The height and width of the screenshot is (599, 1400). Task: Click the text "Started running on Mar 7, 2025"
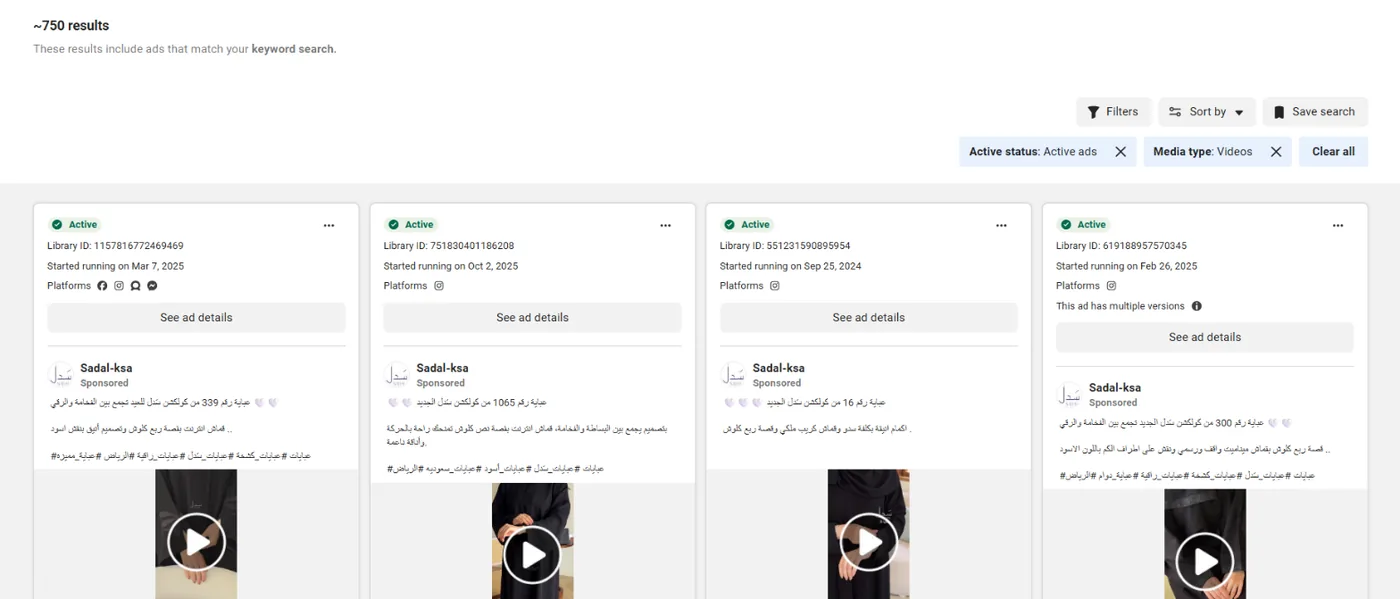click(x=116, y=266)
